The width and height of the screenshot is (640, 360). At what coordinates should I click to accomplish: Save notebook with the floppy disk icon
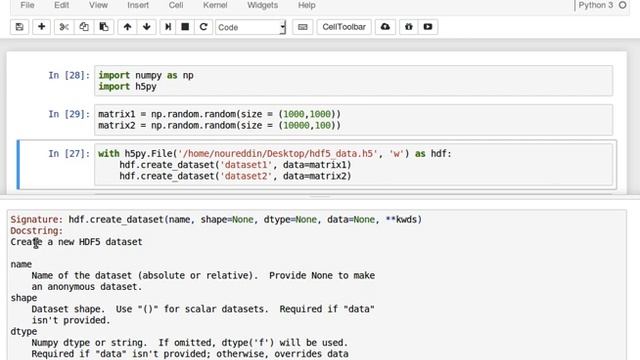[19, 27]
